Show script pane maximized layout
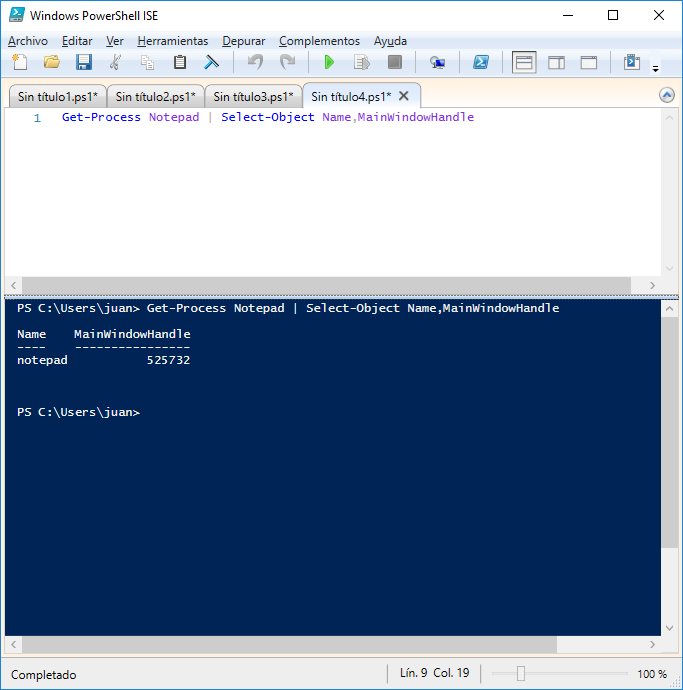Screen dimensions: 683x690 point(589,62)
